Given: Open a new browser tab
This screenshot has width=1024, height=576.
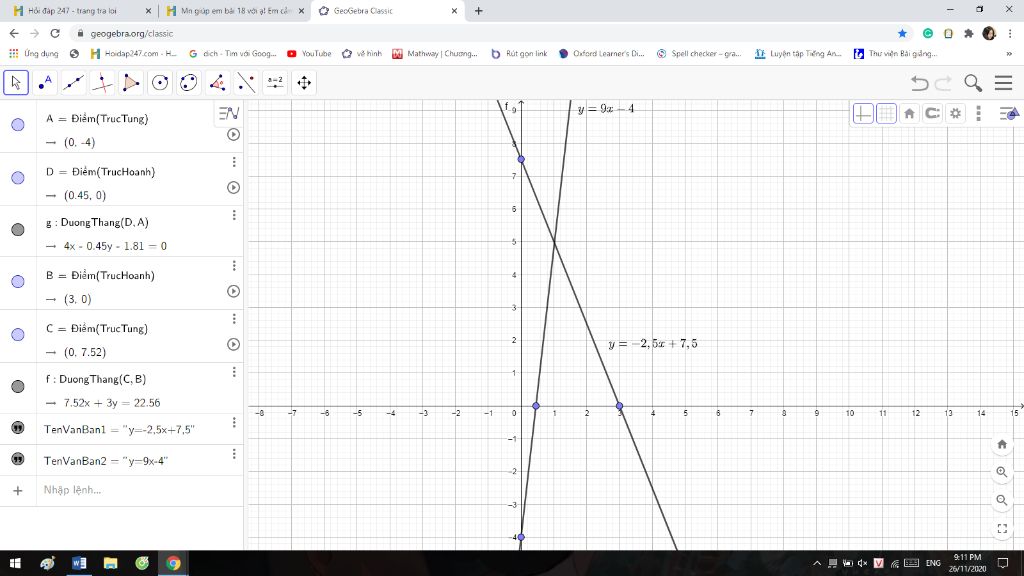Looking at the screenshot, I should pyautogui.click(x=479, y=11).
